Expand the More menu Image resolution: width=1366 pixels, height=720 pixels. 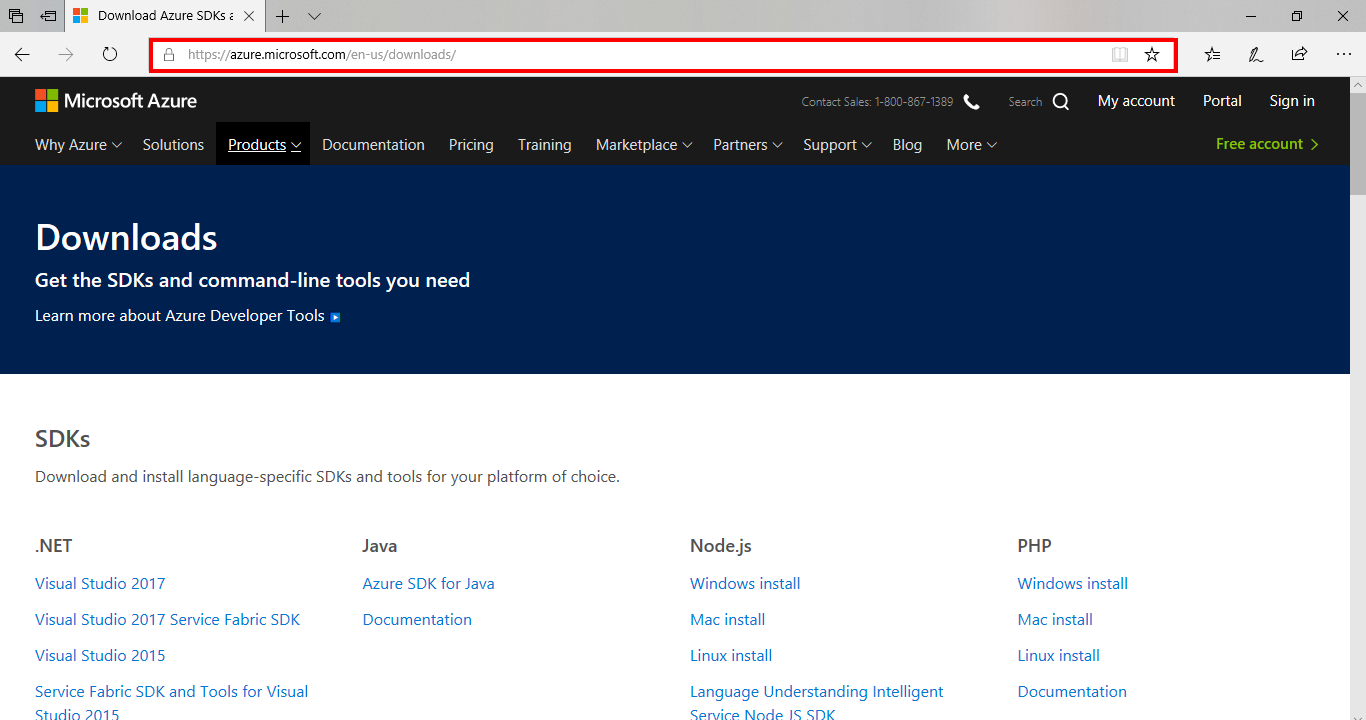point(972,145)
